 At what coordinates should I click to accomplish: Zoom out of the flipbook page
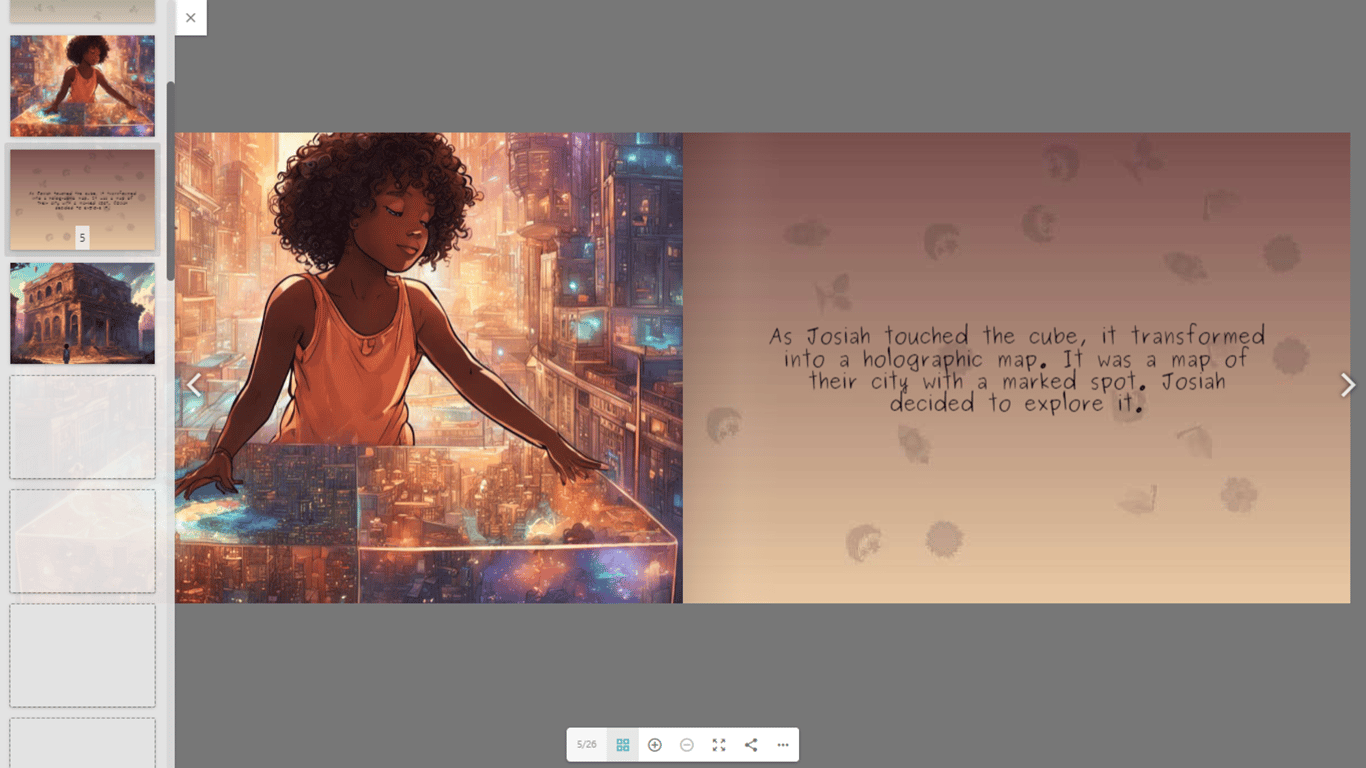click(687, 744)
